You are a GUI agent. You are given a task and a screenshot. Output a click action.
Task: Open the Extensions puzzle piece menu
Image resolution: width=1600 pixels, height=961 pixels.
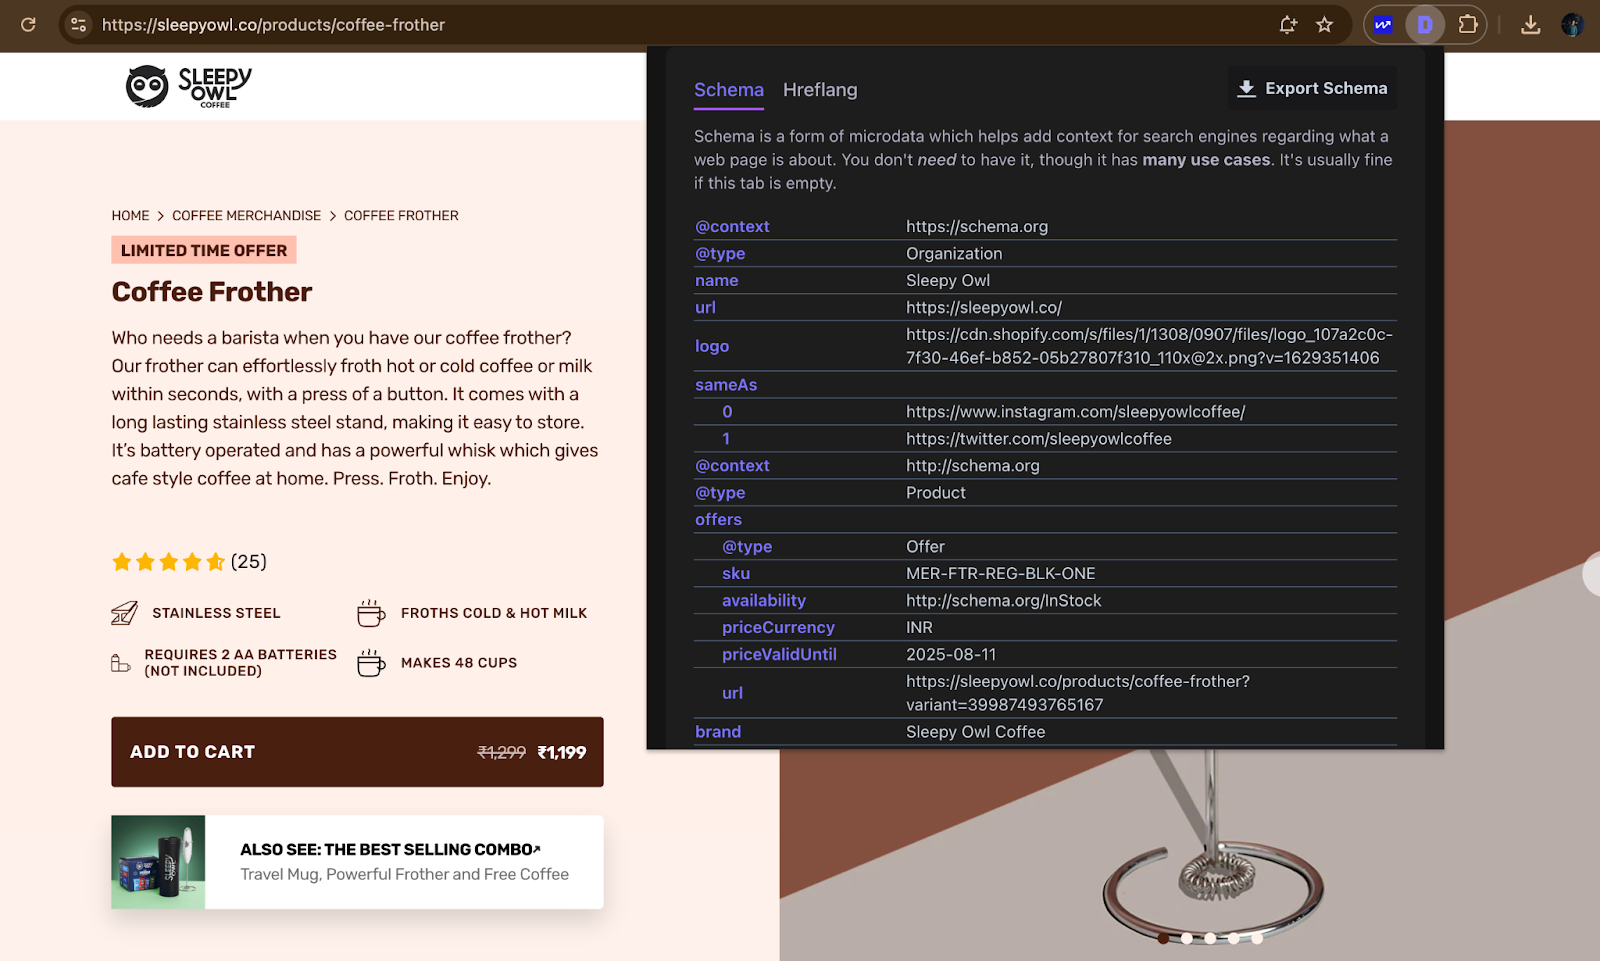tap(1468, 25)
